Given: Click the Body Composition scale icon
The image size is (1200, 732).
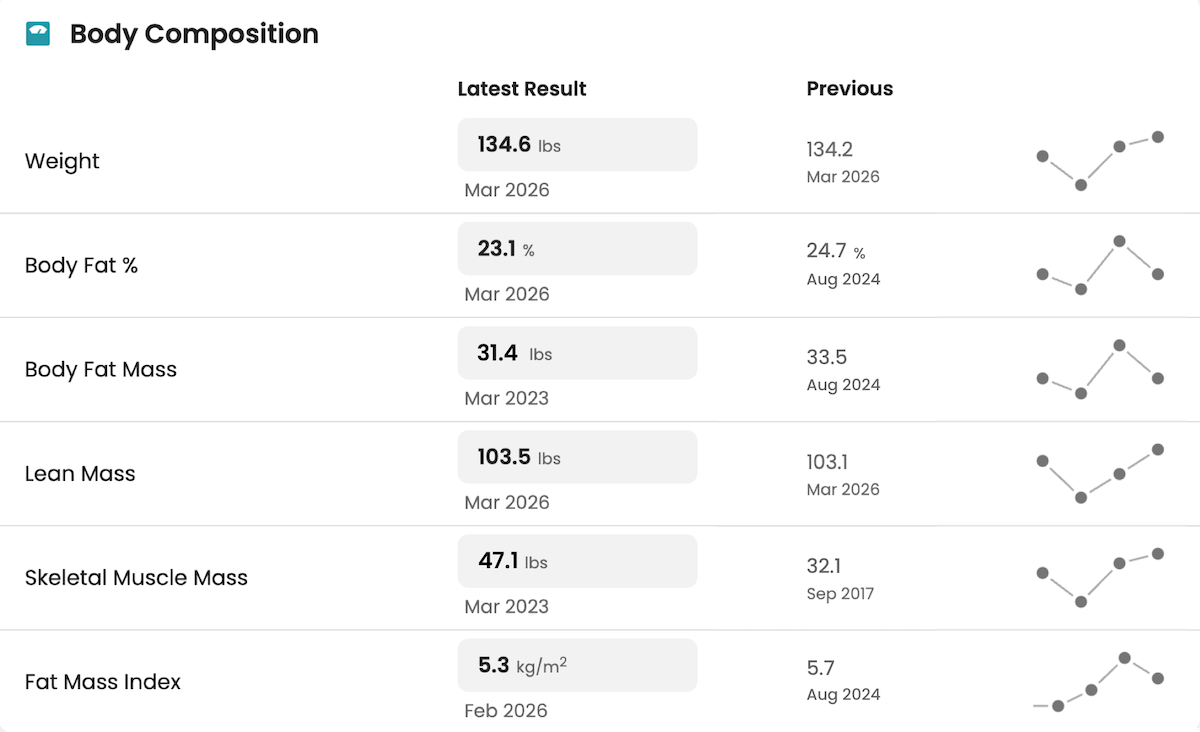Looking at the screenshot, I should tap(38, 32).
